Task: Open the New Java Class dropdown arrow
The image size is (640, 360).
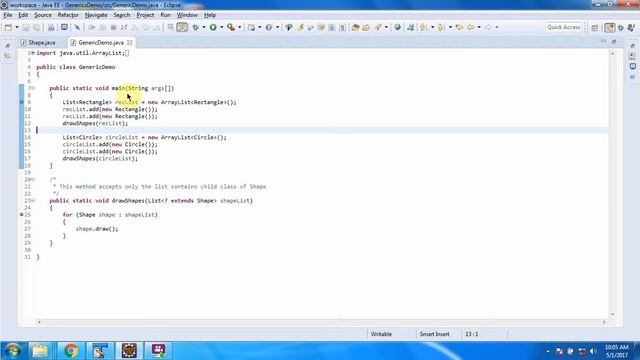Action: pos(278,27)
